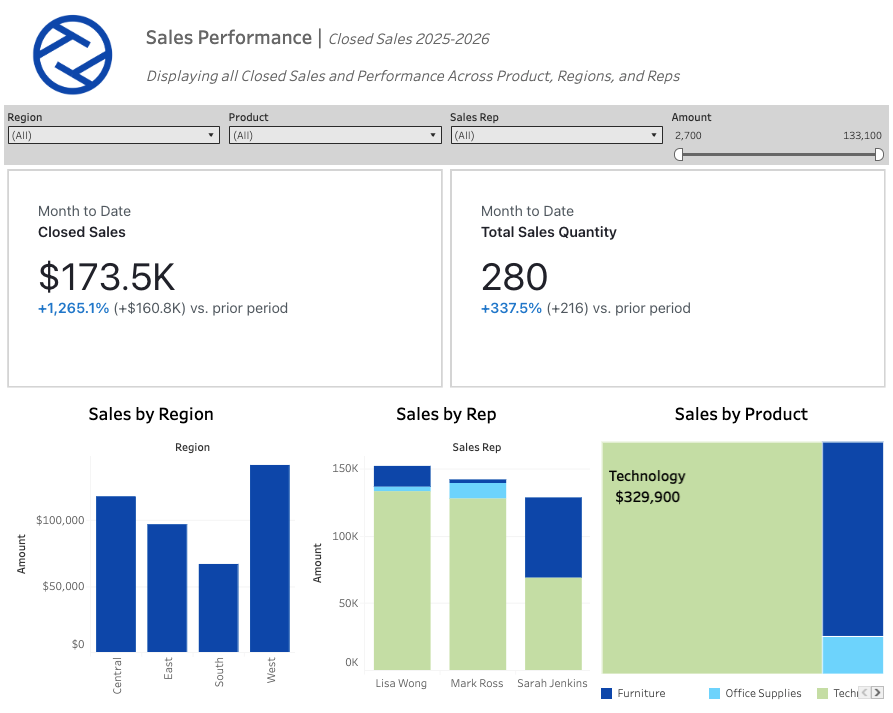Image resolution: width=893 pixels, height=713 pixels.
Task: Click the Office Supplies legend color square
Action: click(x=712, y=693)
